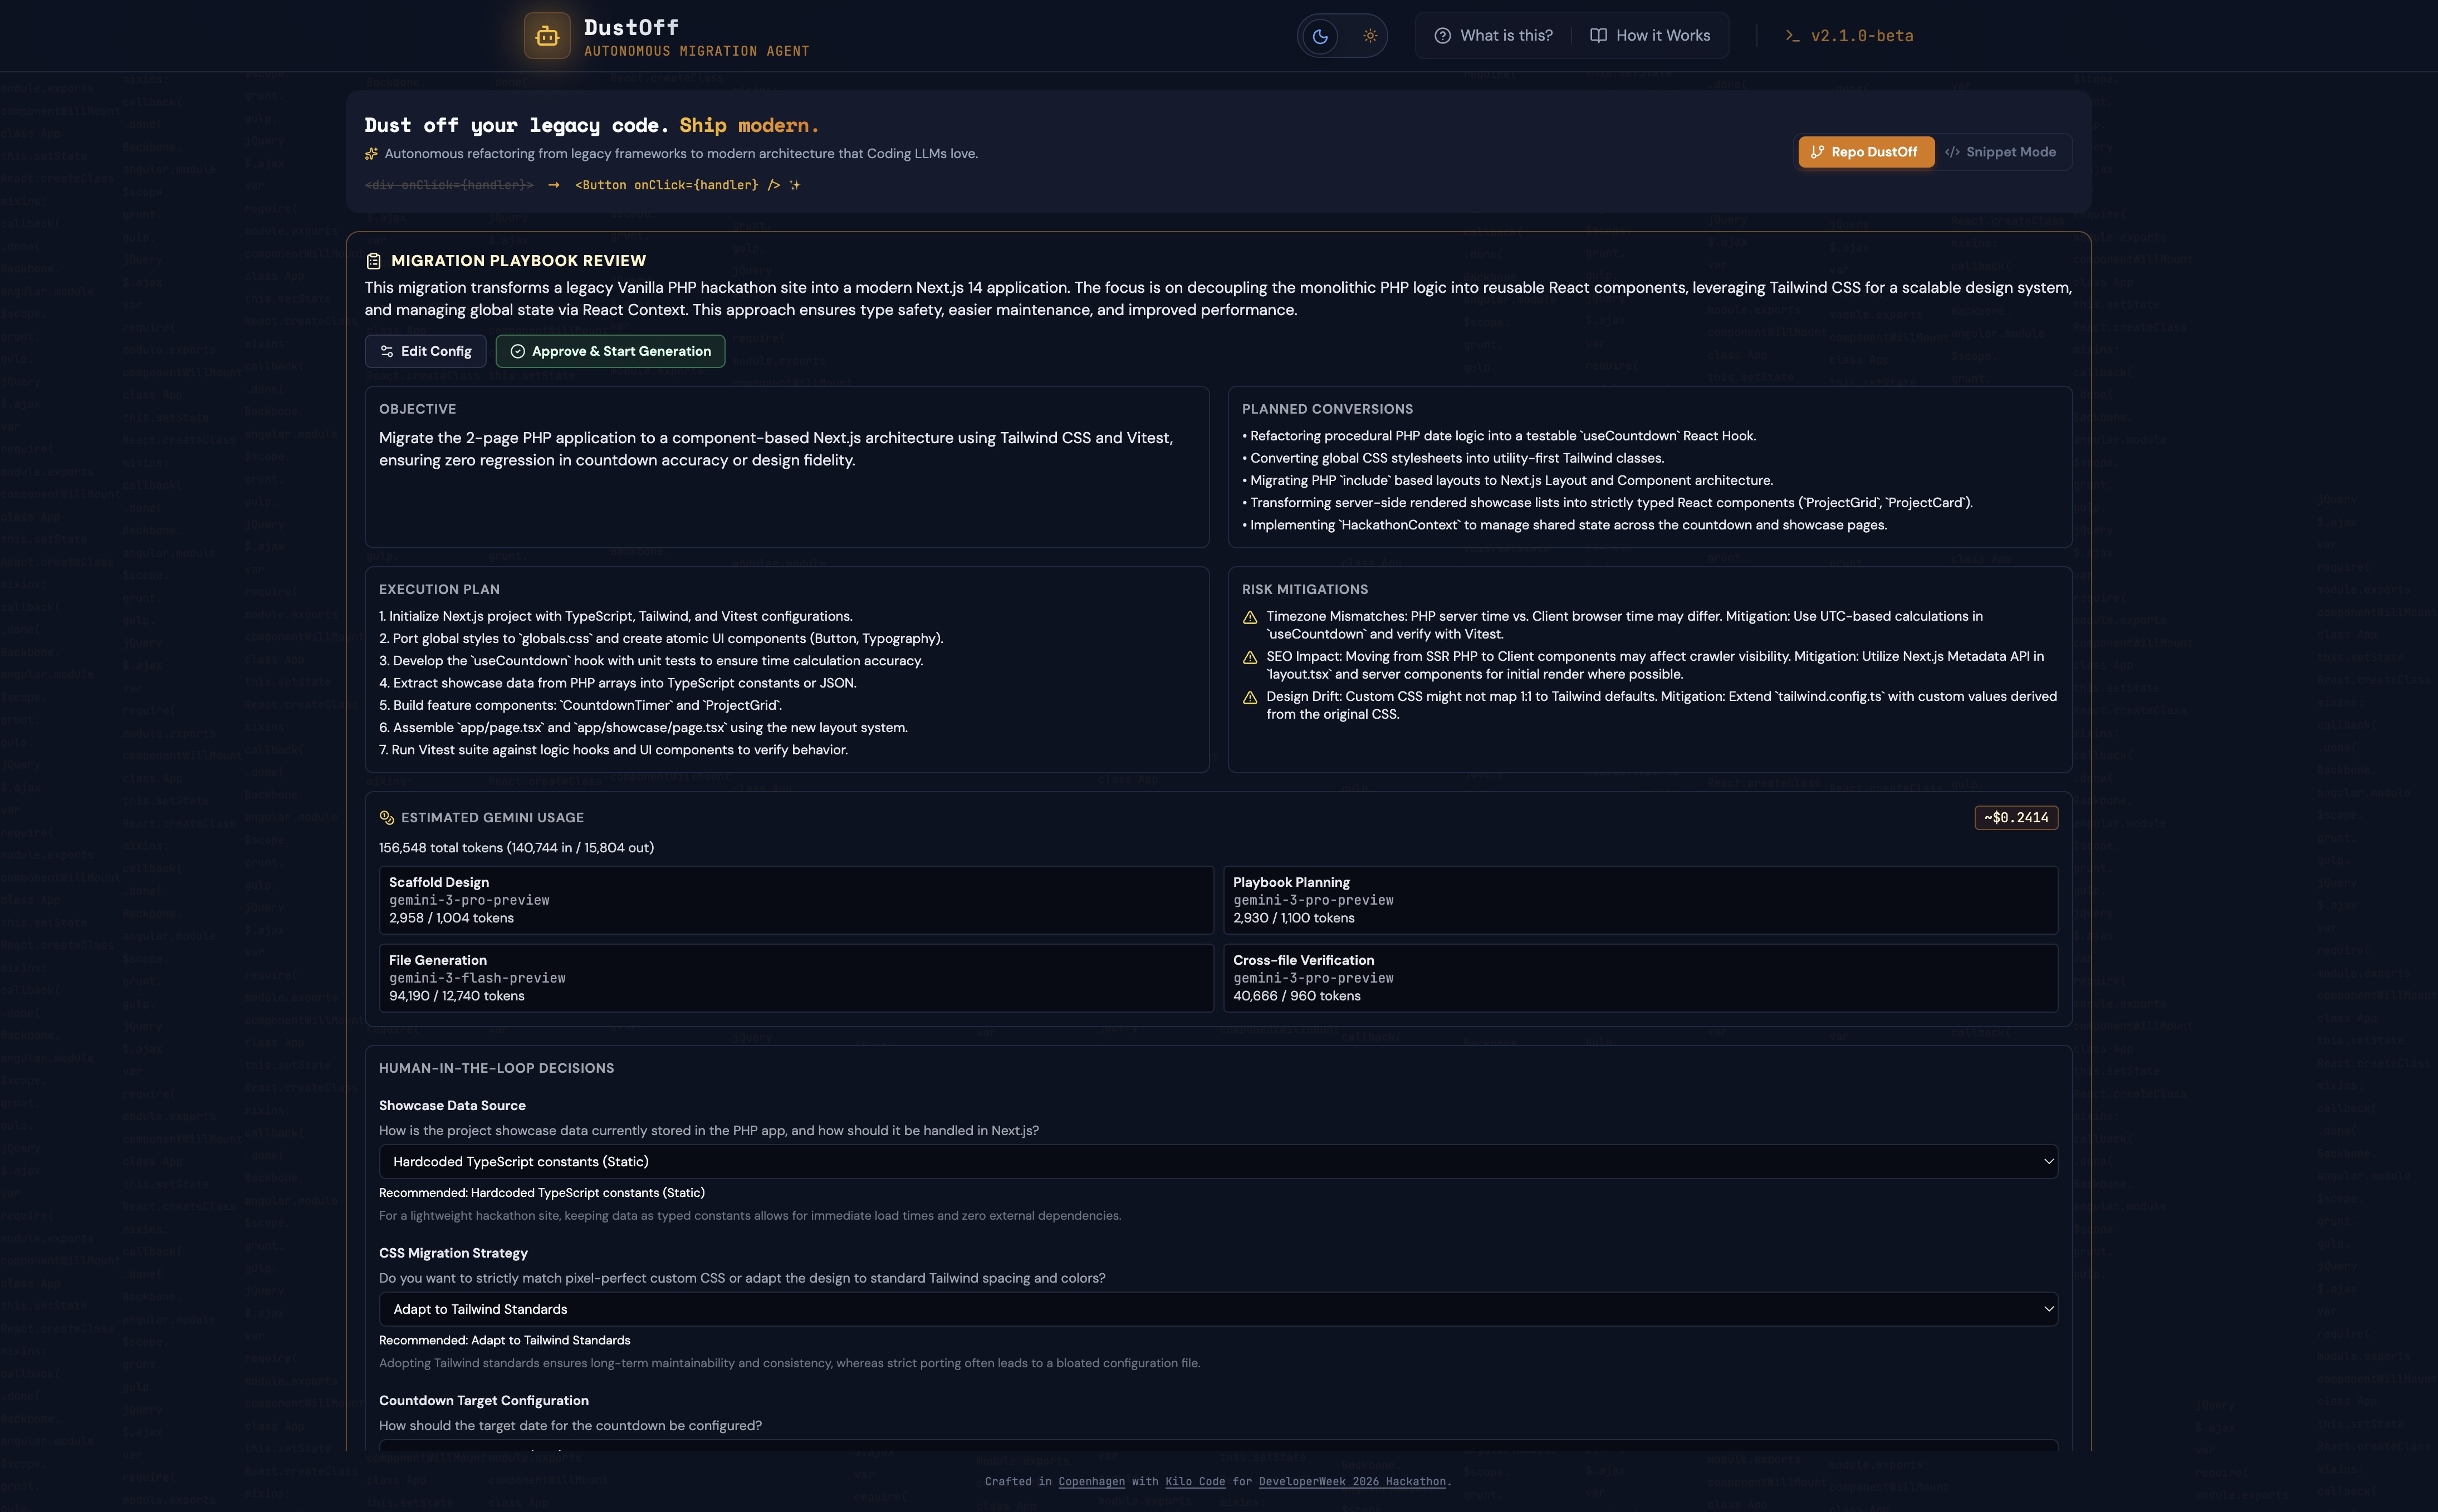Image resolution: width=2438 pixels, height=1512 pixels.
Task: Open the DeveloperWeek 2026 Hackathon link
Action: (1351, 1481)
